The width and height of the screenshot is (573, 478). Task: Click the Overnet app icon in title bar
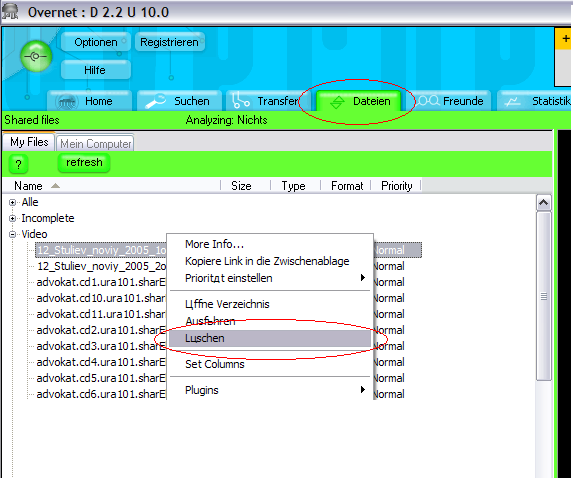click(10, 11)
